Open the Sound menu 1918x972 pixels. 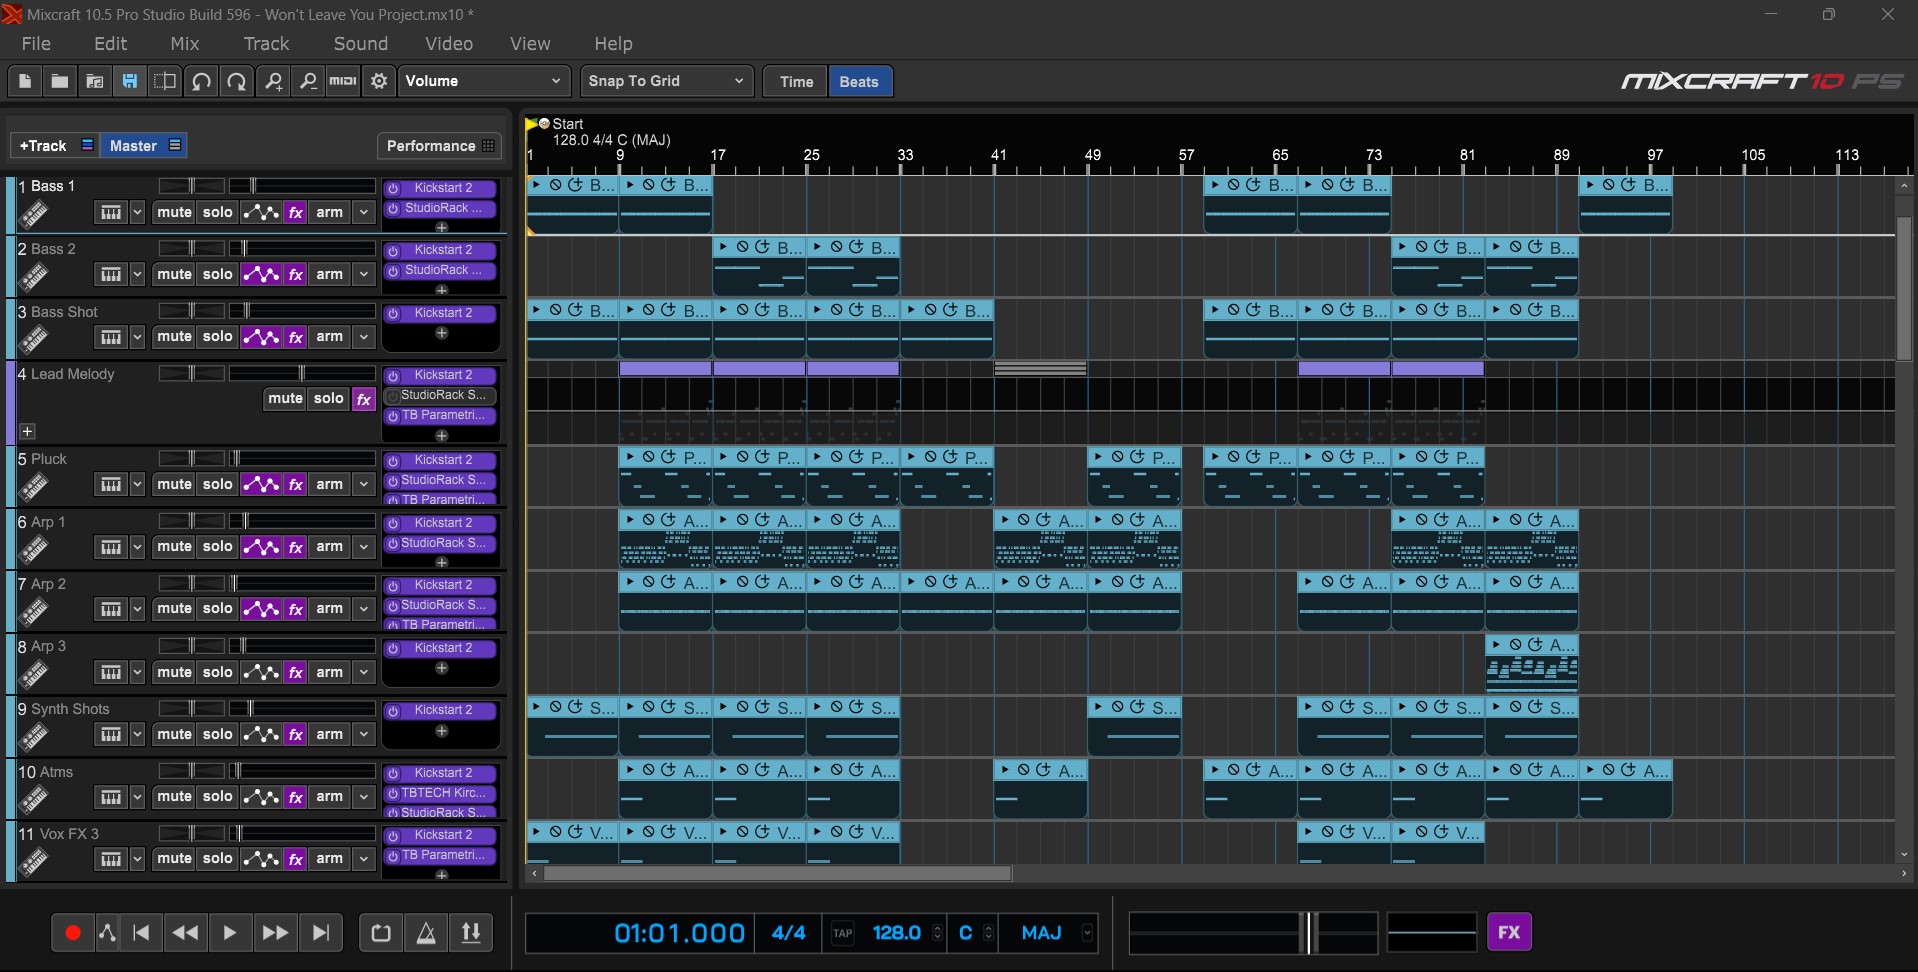click(360, 44)
